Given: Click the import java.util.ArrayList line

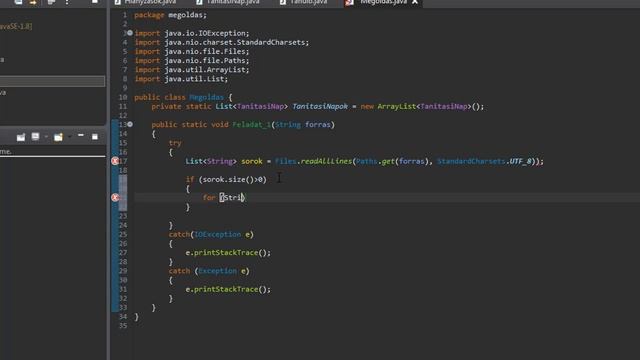Looking at the screenshot, I should click(x=191, y=70).
